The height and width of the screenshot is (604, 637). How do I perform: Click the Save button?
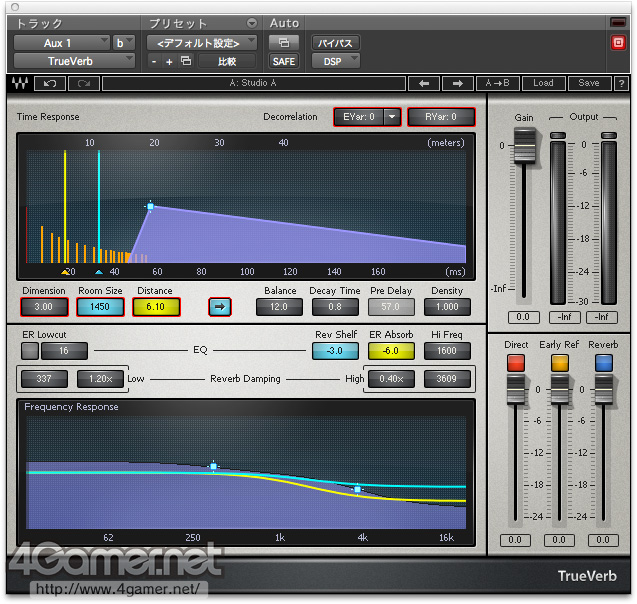(589, 83)
